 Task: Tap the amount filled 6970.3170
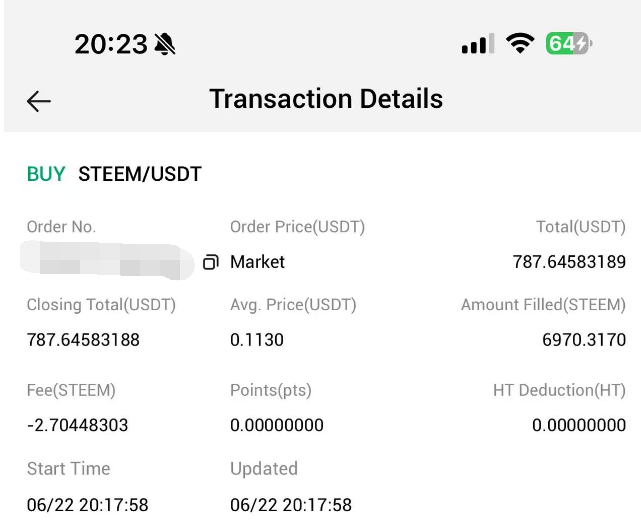tap(584, 340)
